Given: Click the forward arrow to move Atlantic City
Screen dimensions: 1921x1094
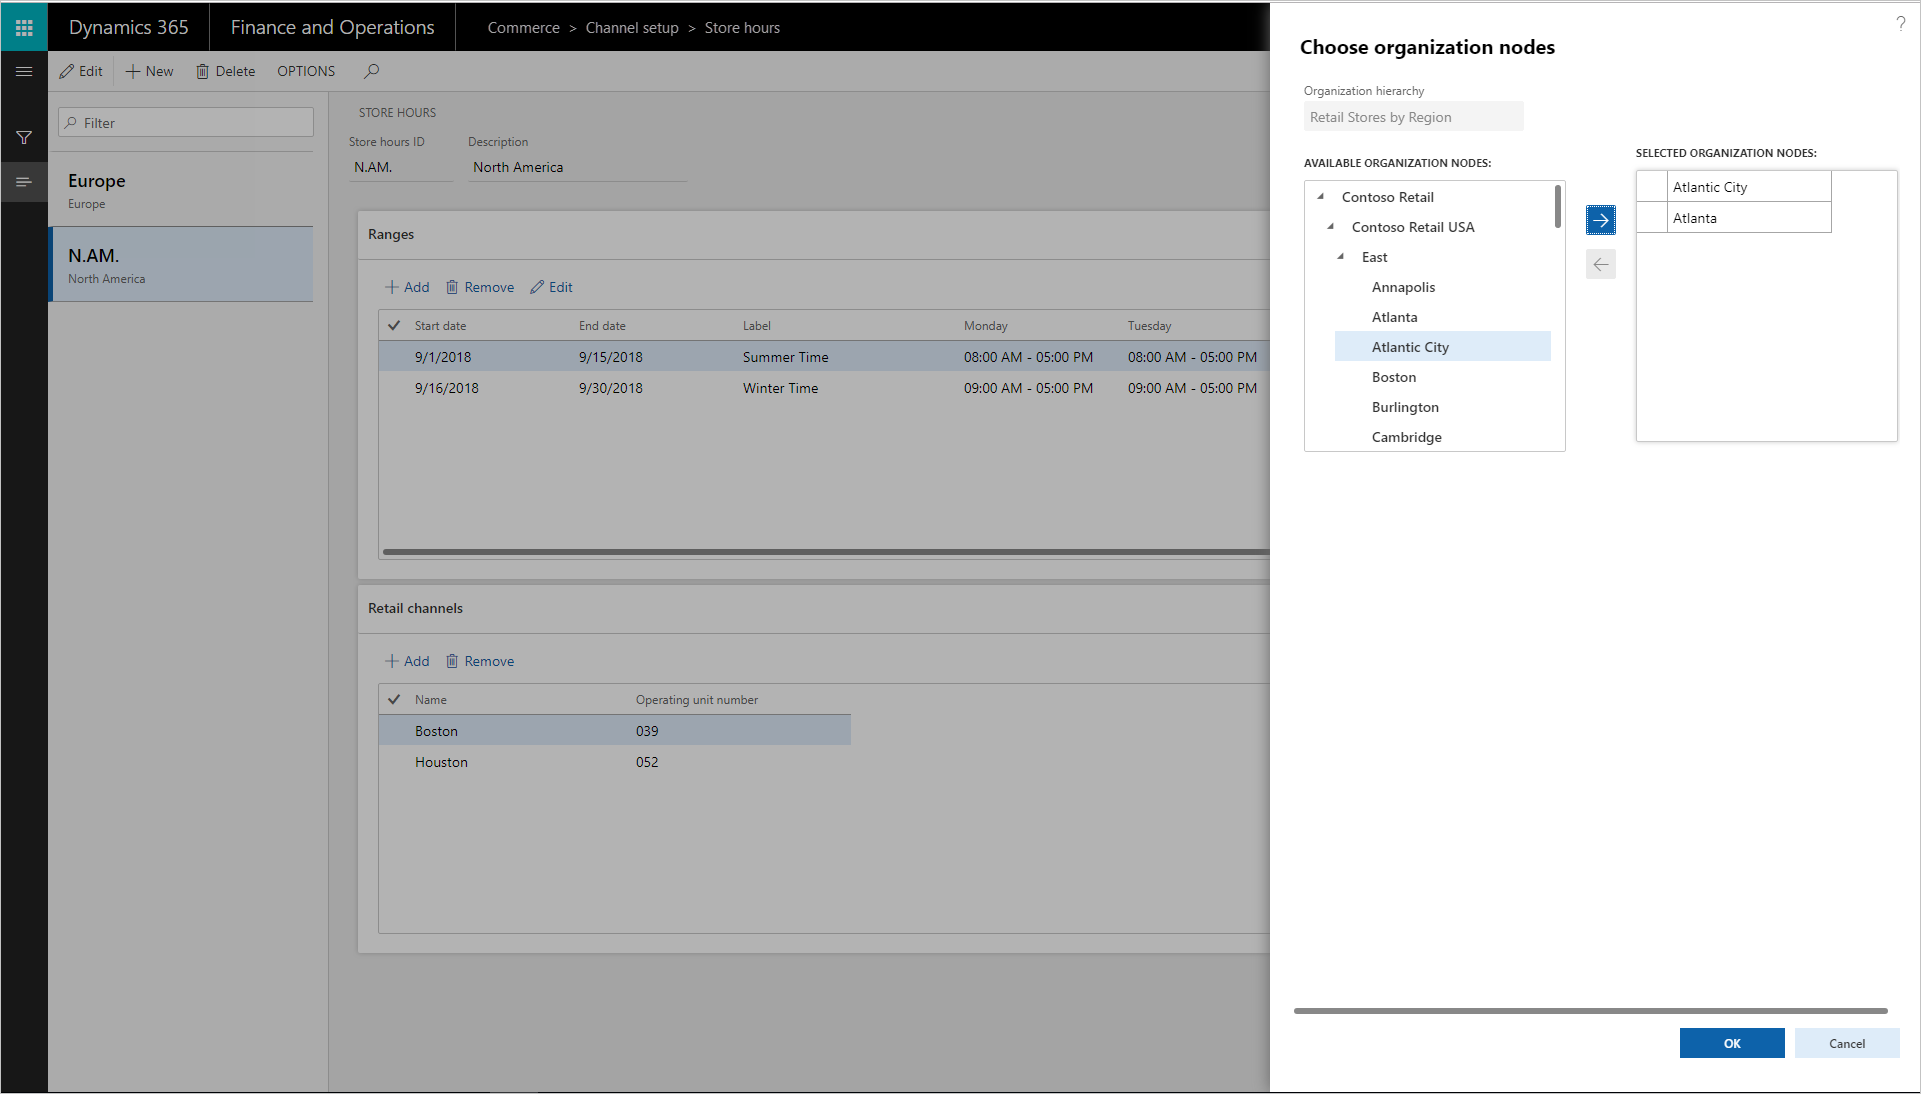Looking at the screenshot, I should [x=1600, y=220].
